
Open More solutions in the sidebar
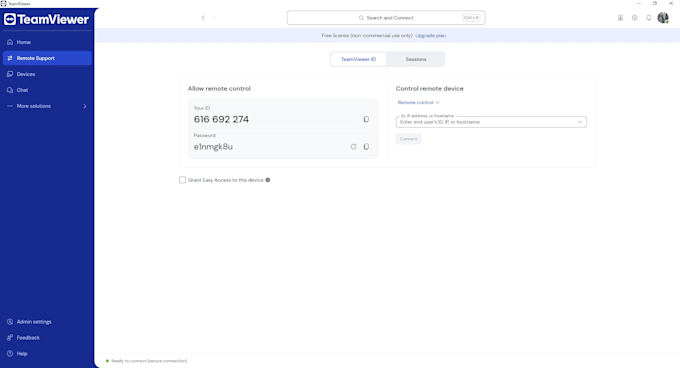click(x=47, y=106)
